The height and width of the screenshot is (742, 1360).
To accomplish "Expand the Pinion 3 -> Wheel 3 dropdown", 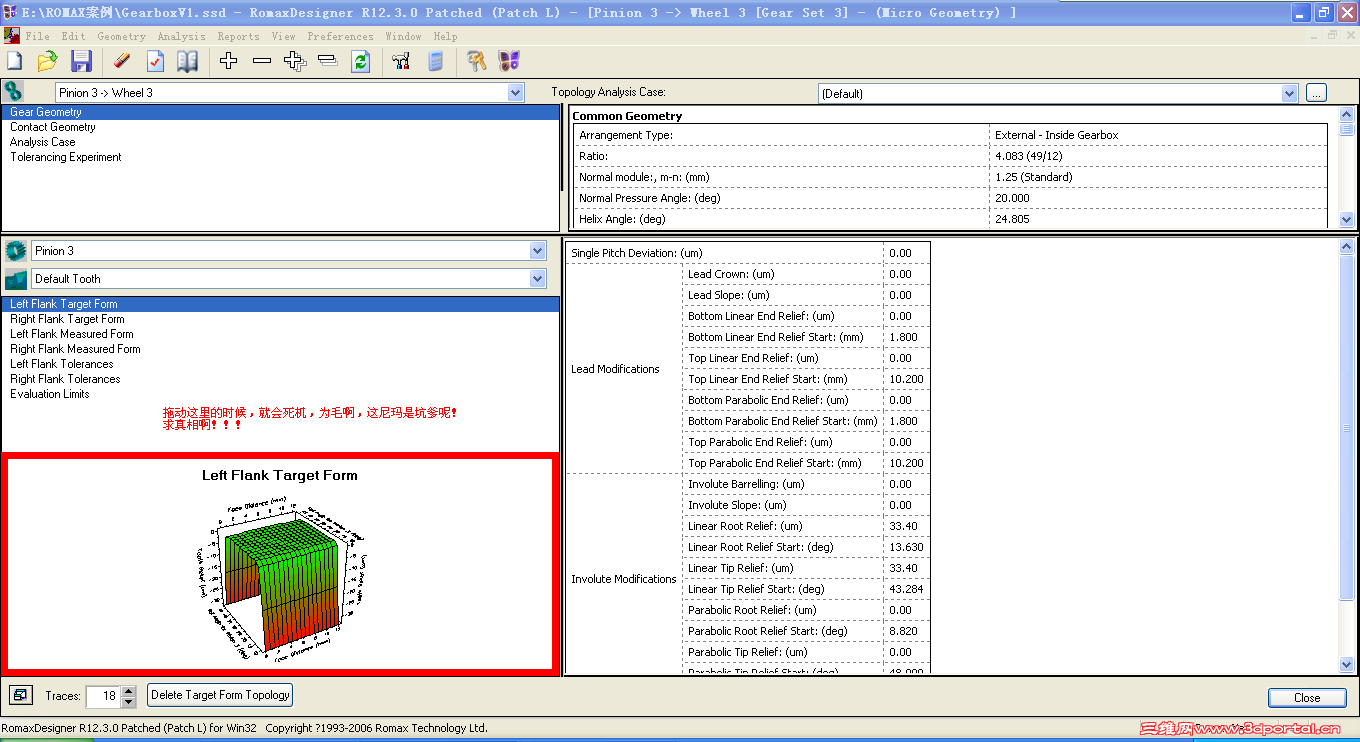I will 516,93.
